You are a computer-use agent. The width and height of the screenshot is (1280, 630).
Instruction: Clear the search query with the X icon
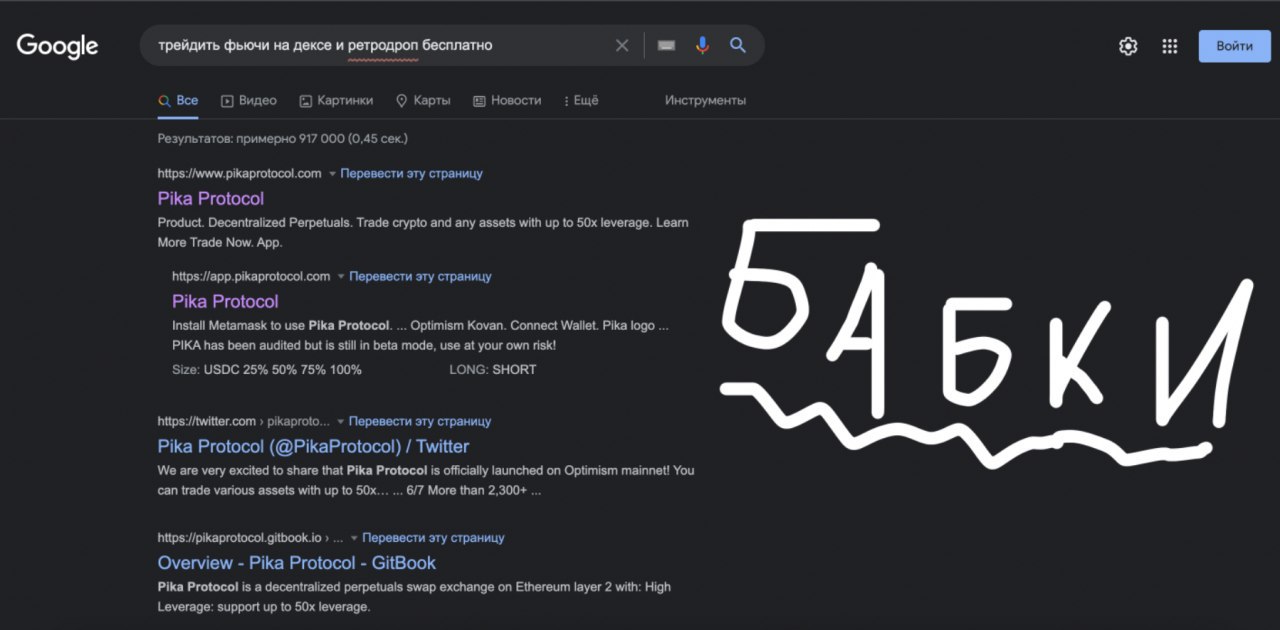click(x=622, y=45)
